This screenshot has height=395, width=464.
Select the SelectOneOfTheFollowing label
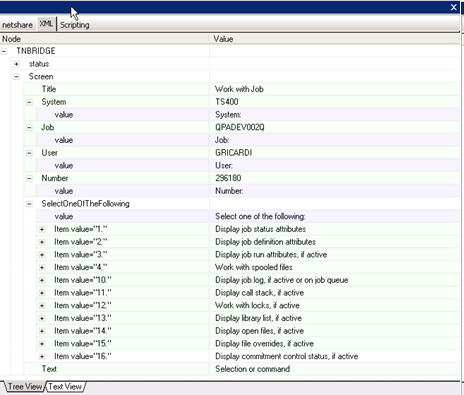[x=86, y=204]
